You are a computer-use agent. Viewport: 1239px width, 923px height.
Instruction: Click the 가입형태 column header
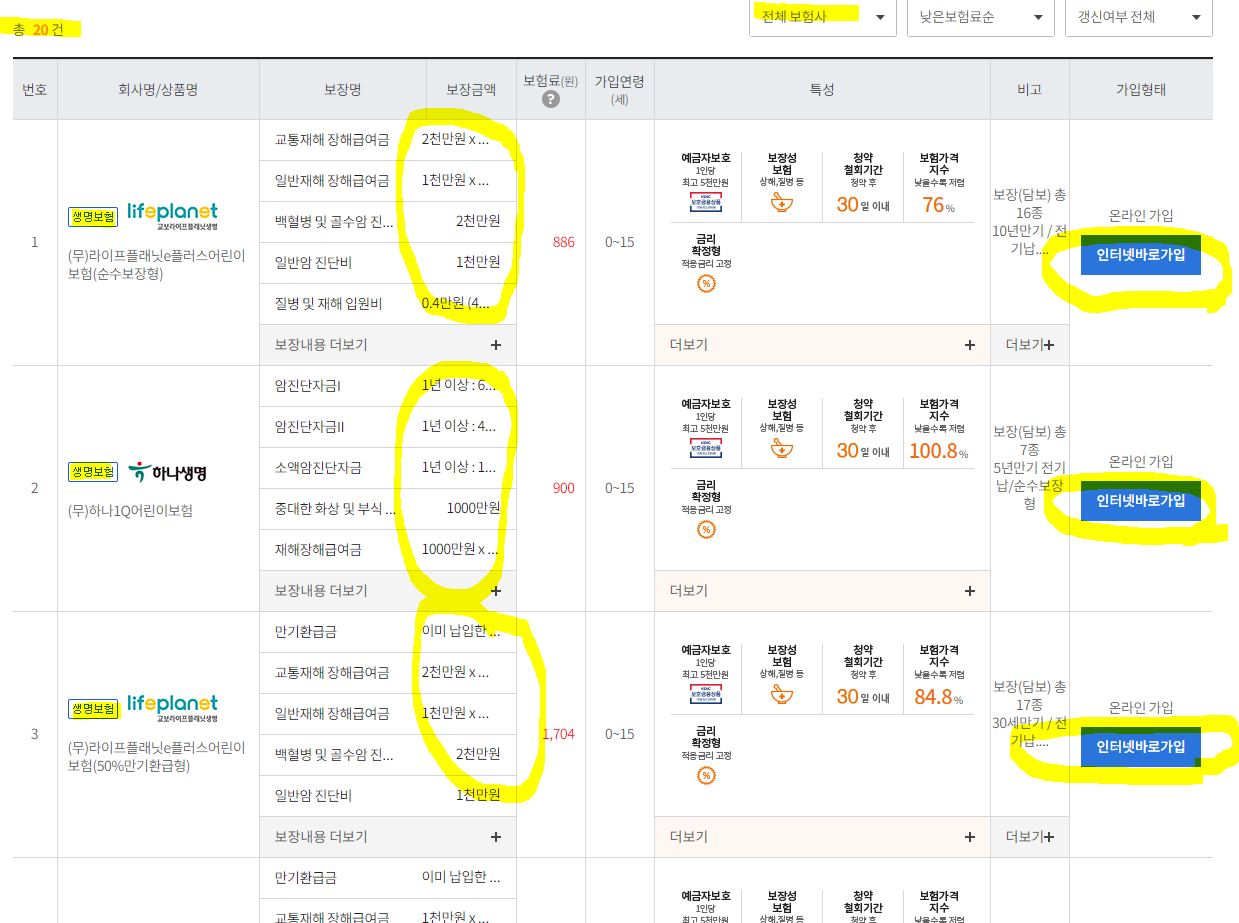point(1141,89)
